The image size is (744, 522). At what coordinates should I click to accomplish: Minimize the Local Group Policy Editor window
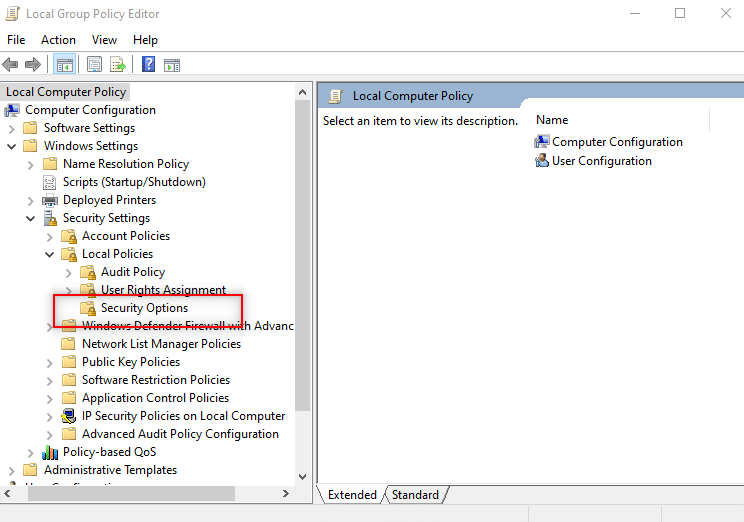click(635, 13)
